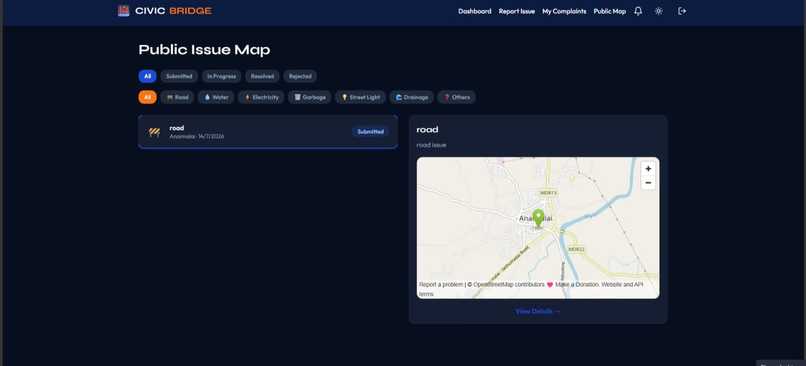806x366 pixels.
Task: Click the Submitted status badge
Action: pyautogui.click(x=371, y=132)
